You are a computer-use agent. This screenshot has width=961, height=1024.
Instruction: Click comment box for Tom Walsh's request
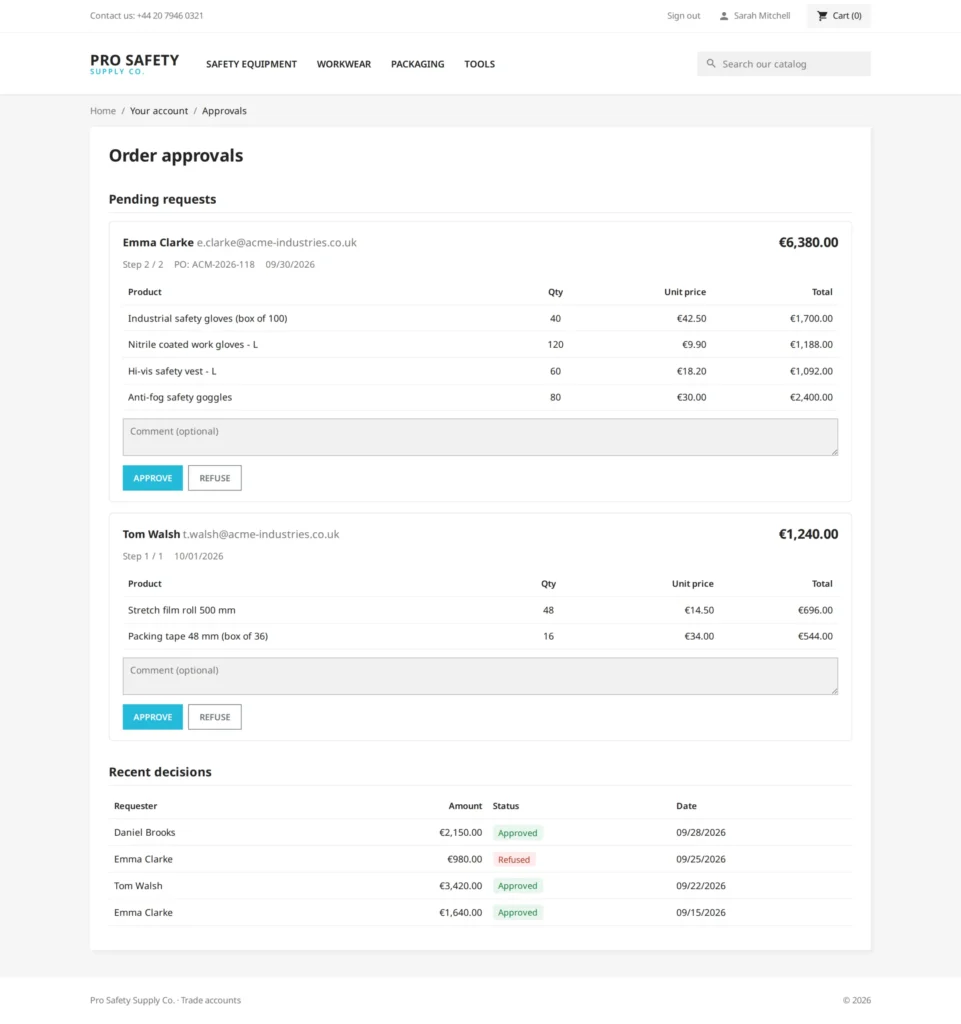coord(480,676)
